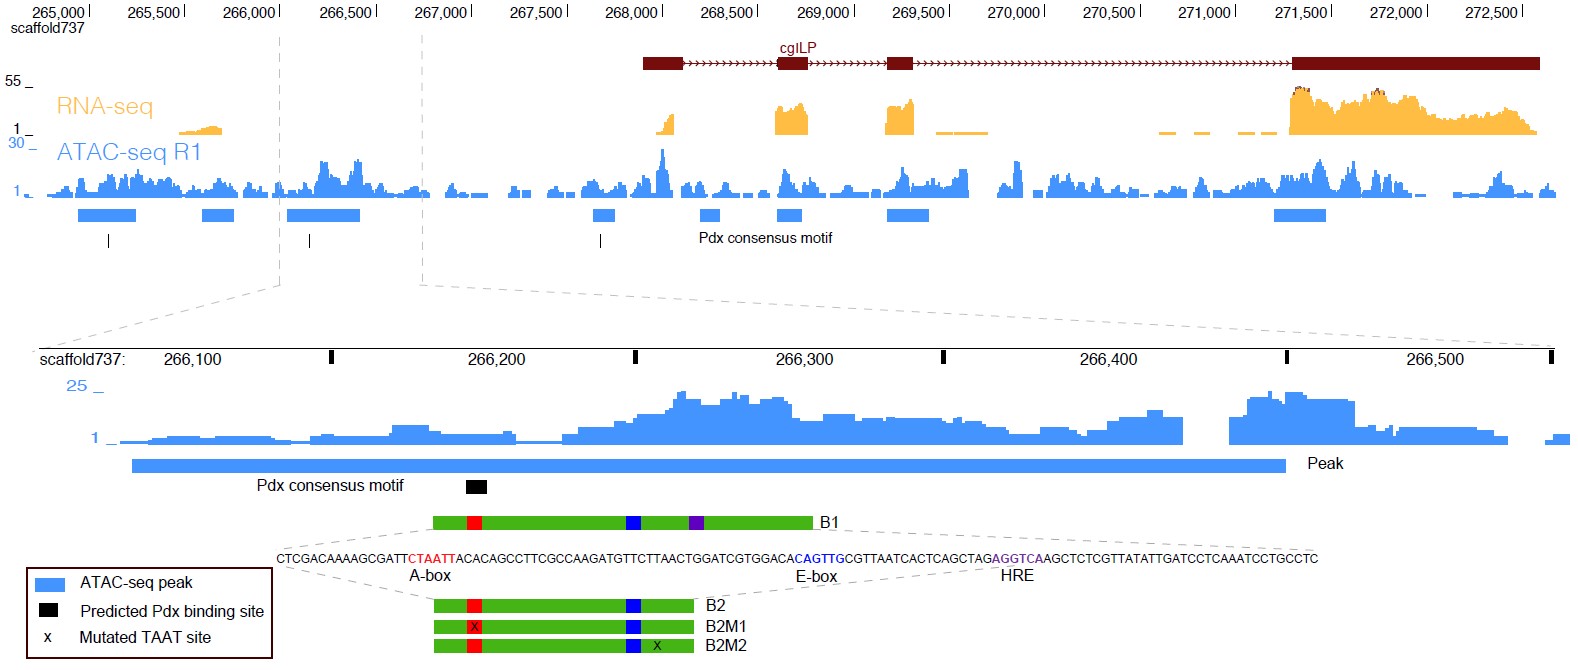1578x670 pixels.
Task: Select the black Pdx consensus motif box in zoomed view
Action: [x=476, y=487]
